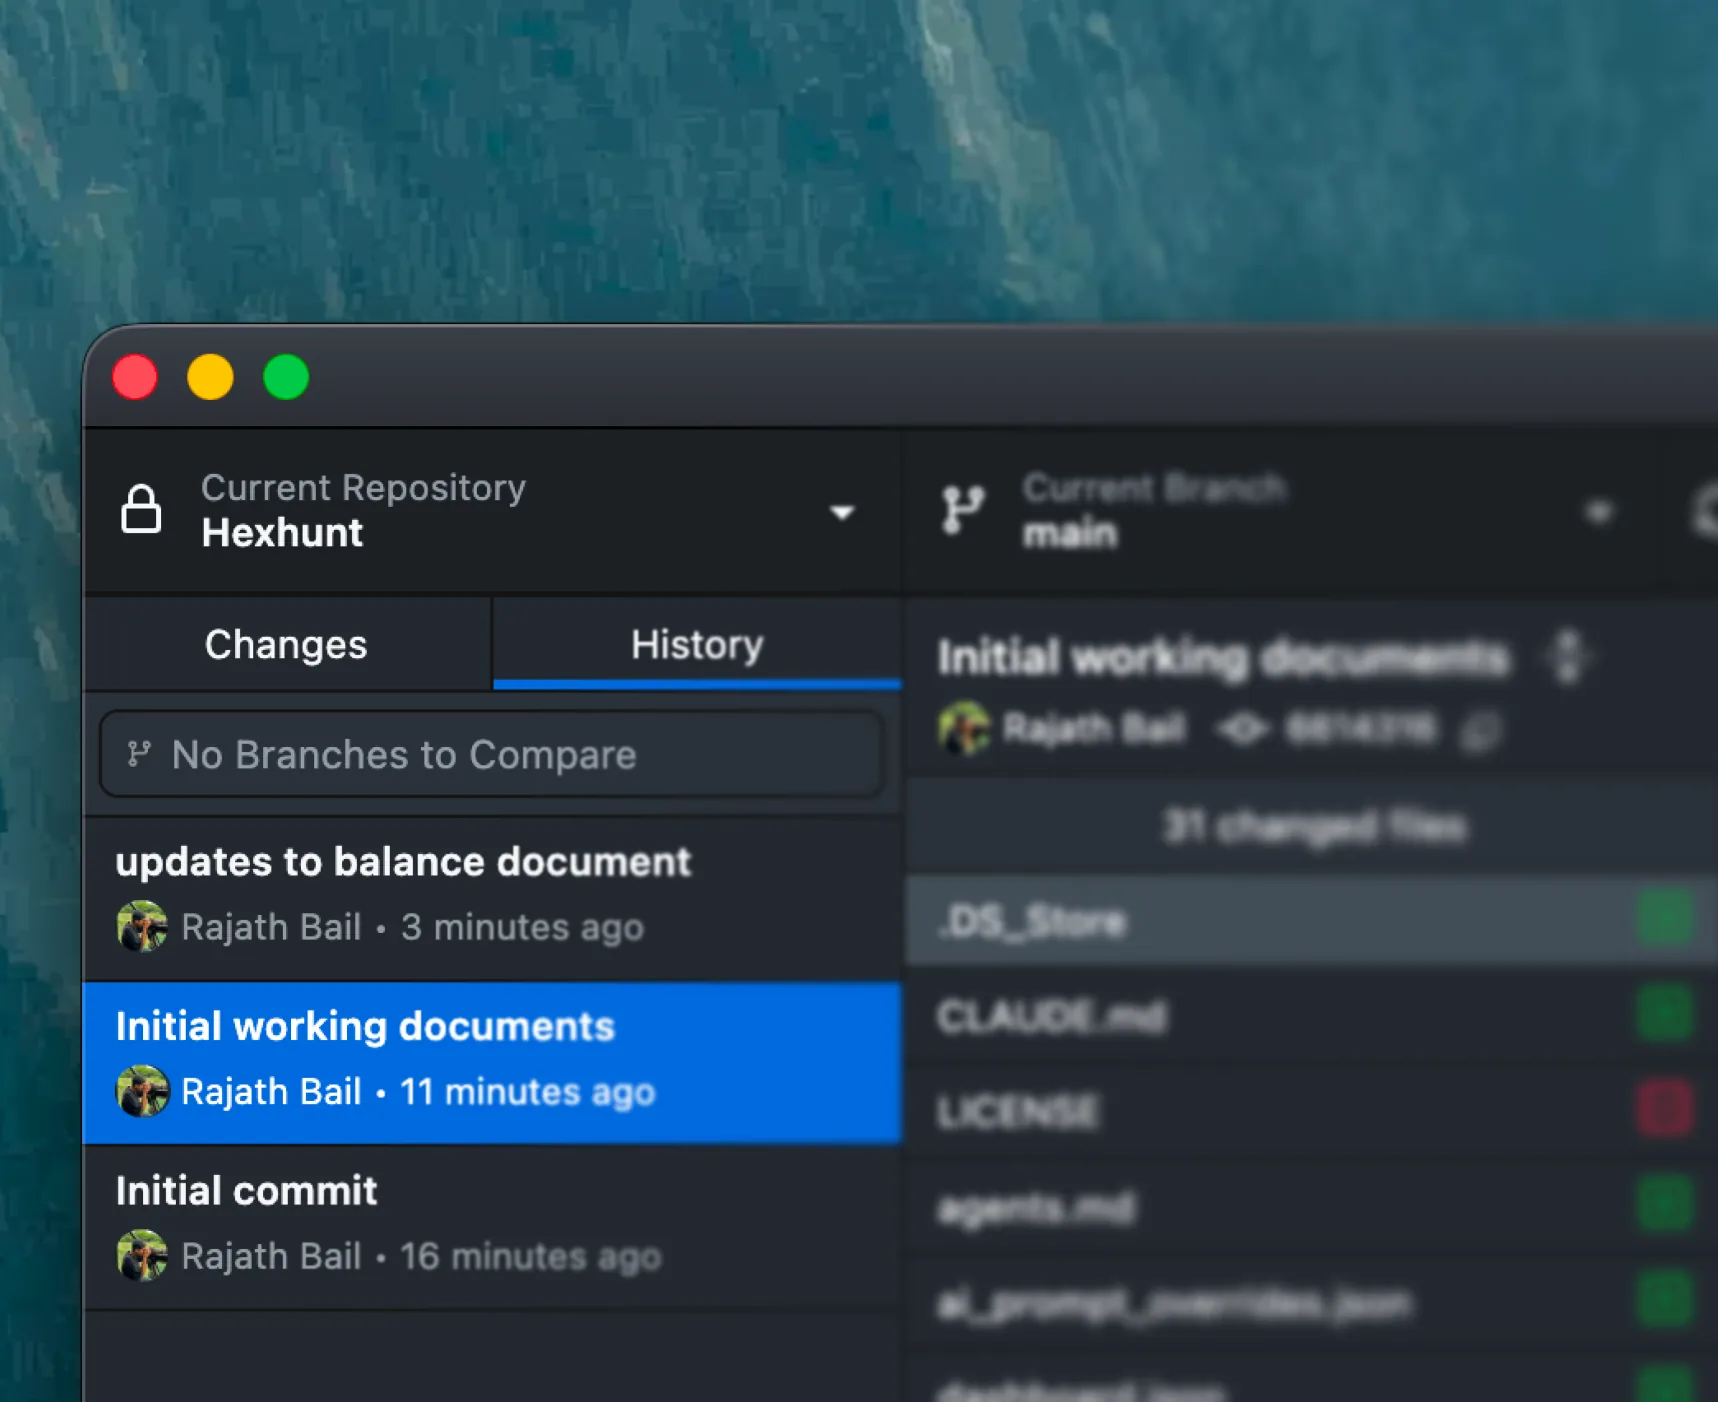
Task: Click the '3 minutes ago' timestamp
Action: 522,927
